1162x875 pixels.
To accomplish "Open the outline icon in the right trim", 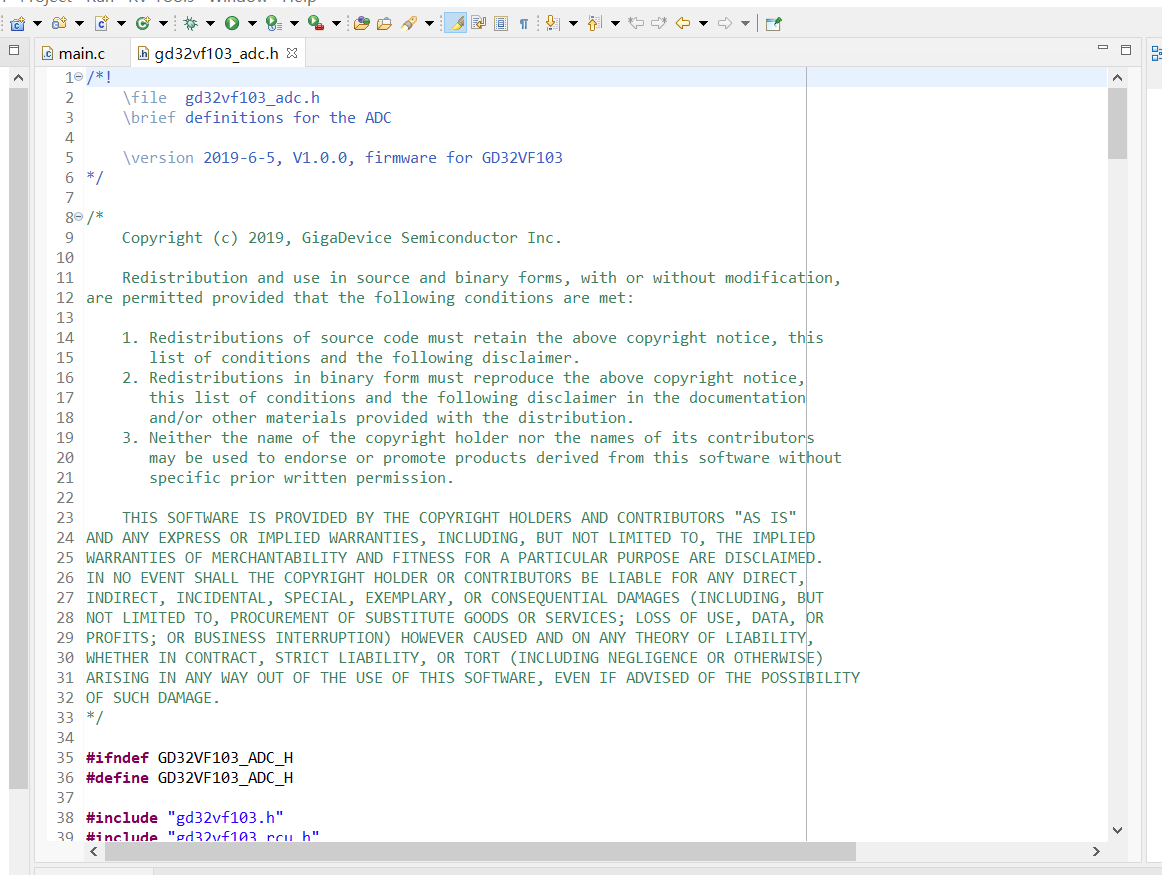I will tap(1155, 53).
